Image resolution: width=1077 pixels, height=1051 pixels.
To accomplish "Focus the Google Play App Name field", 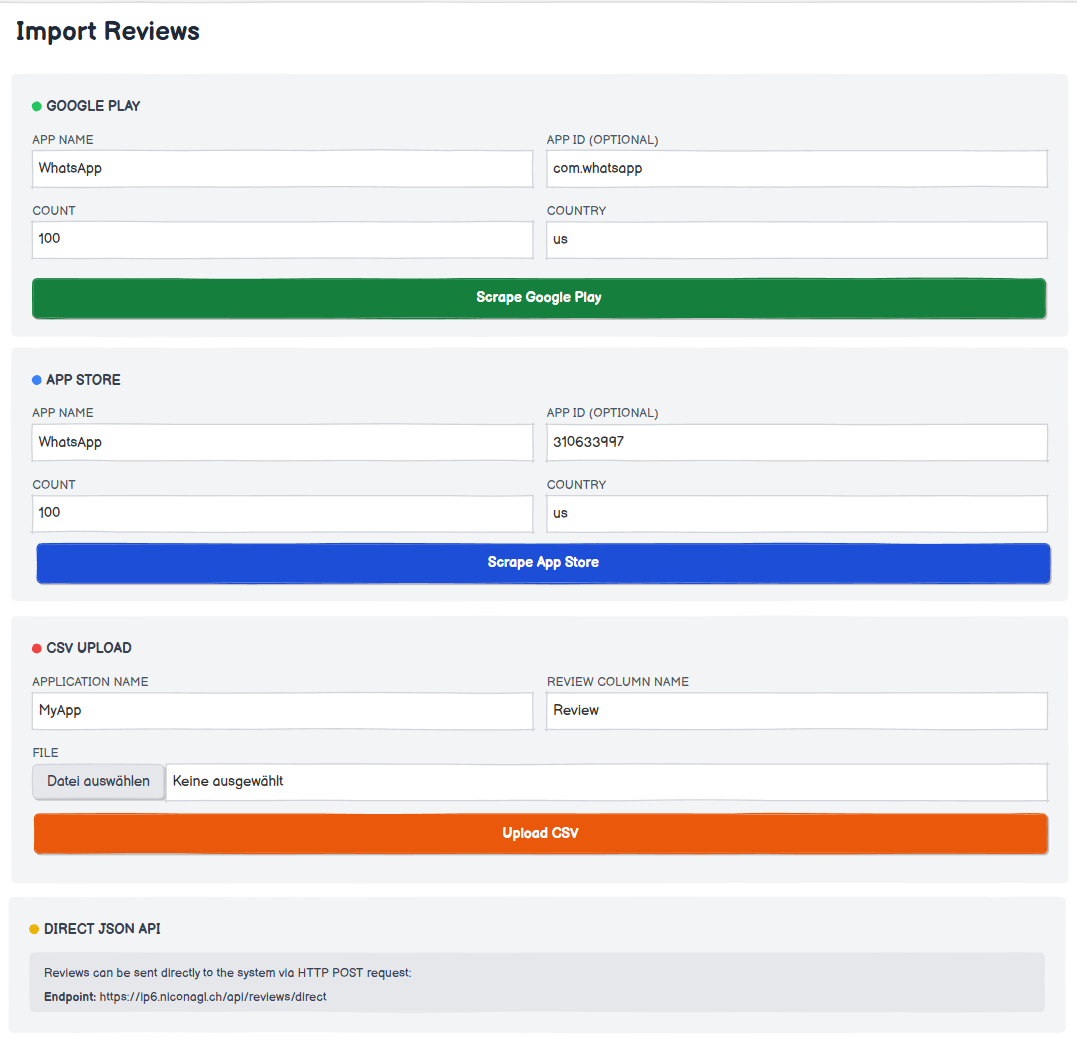I will [282, 169].
